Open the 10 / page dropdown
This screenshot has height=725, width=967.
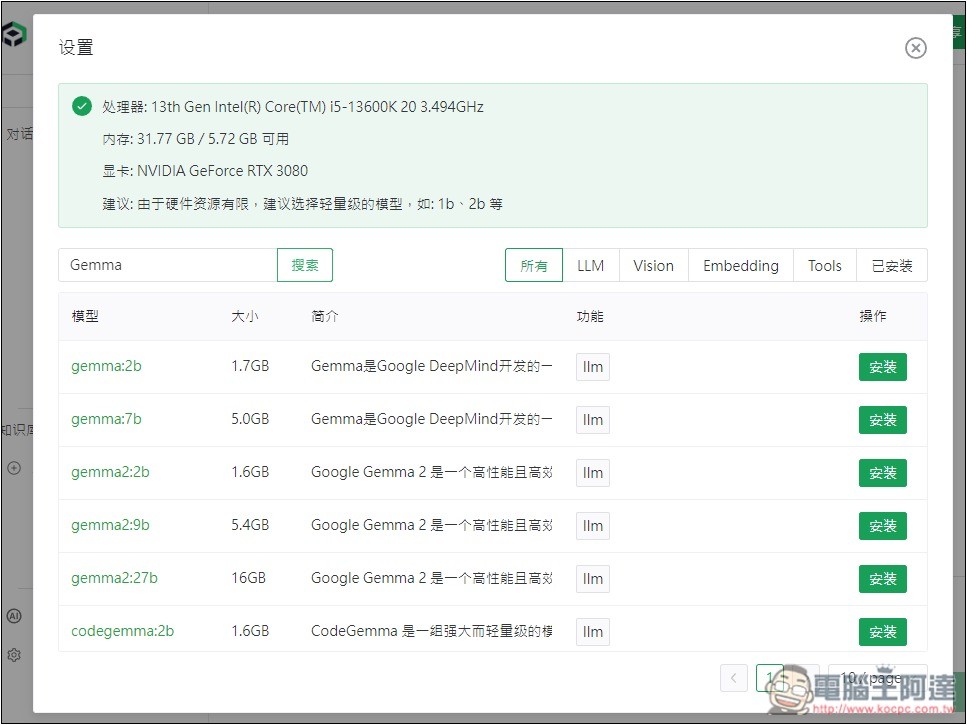(878, 678)
